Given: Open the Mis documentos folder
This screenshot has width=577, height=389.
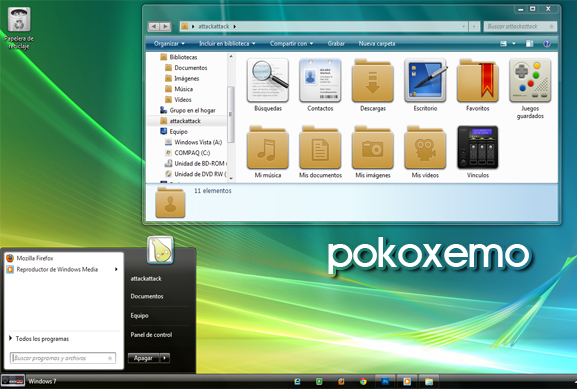Looking at the screenshot, I should (x=320, y=148).
